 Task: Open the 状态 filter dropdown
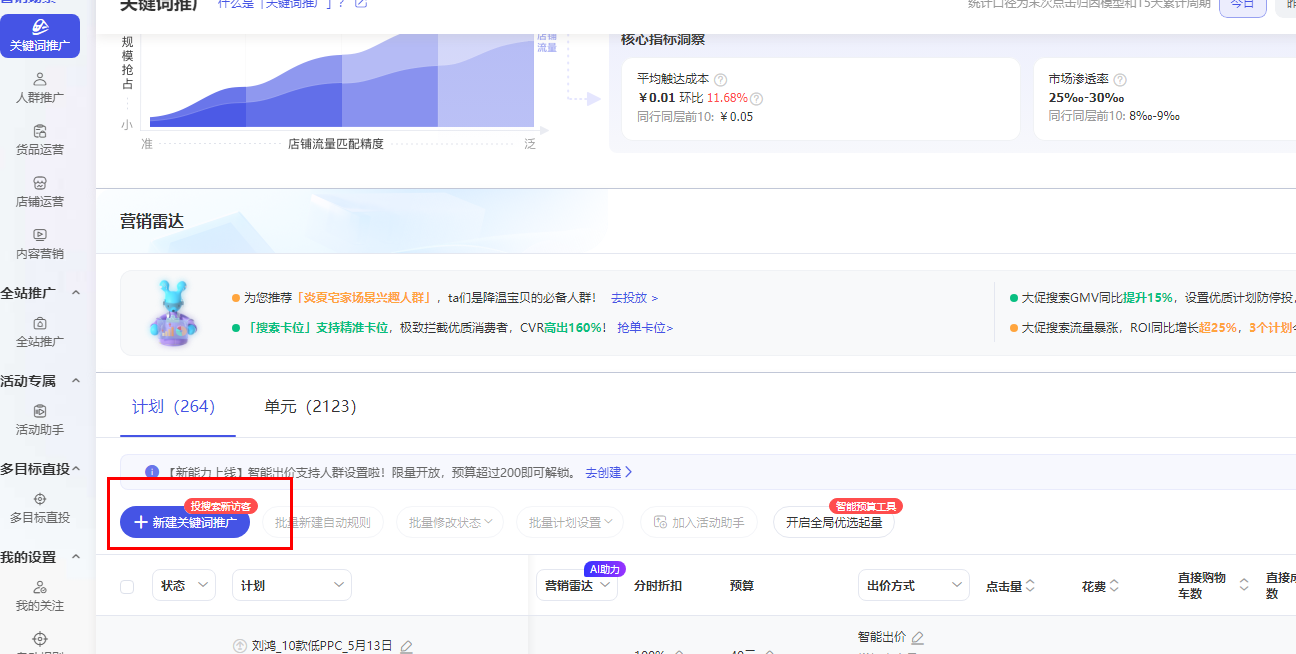tap(184, 586)
